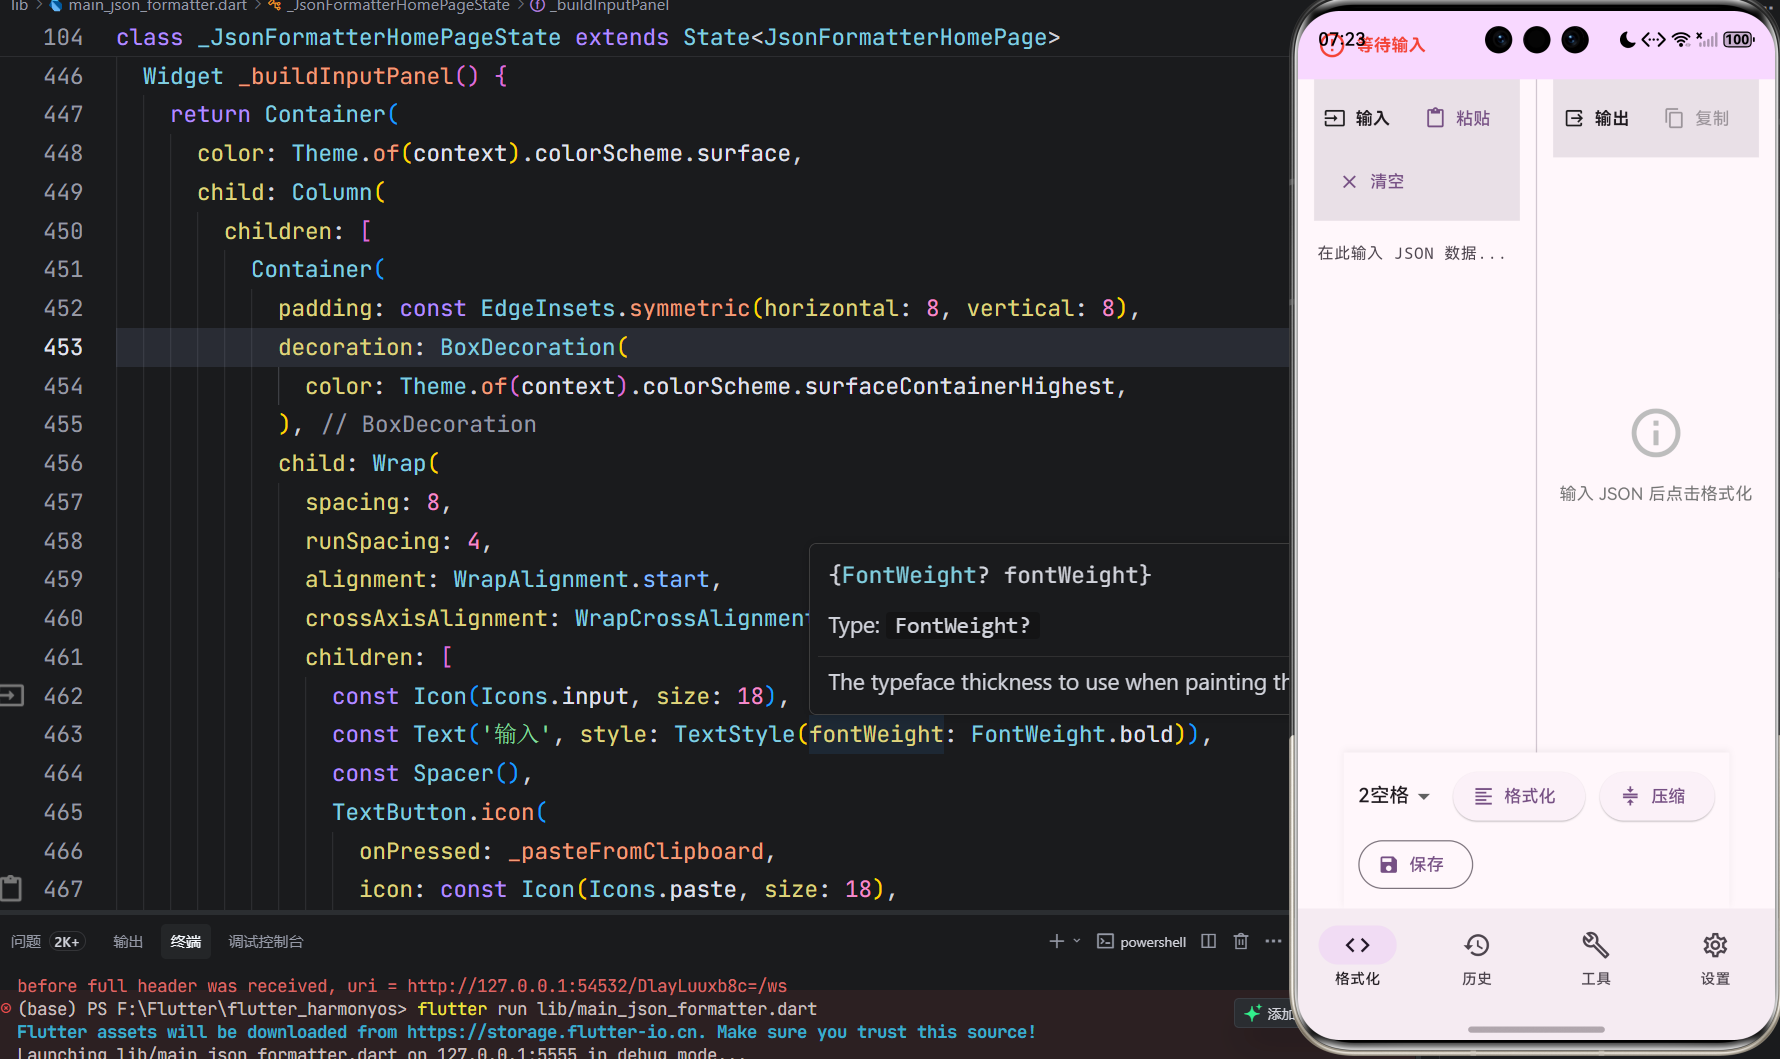
Task: Open the 2空格 indentation dropdown
Action: click(1394, 795)
